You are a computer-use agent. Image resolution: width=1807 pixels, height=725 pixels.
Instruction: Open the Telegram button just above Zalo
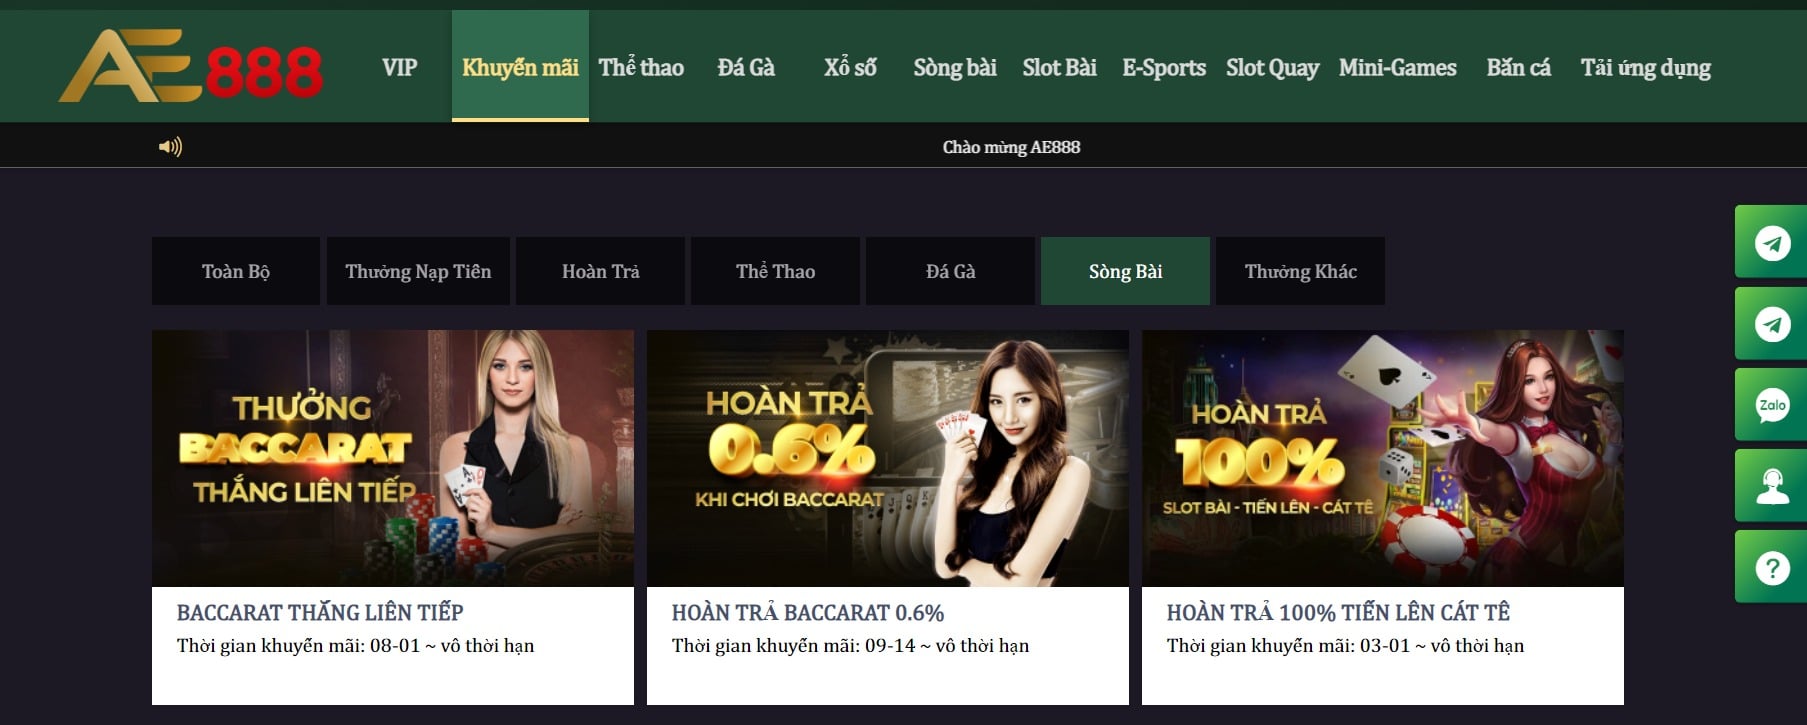(1771, 324)
